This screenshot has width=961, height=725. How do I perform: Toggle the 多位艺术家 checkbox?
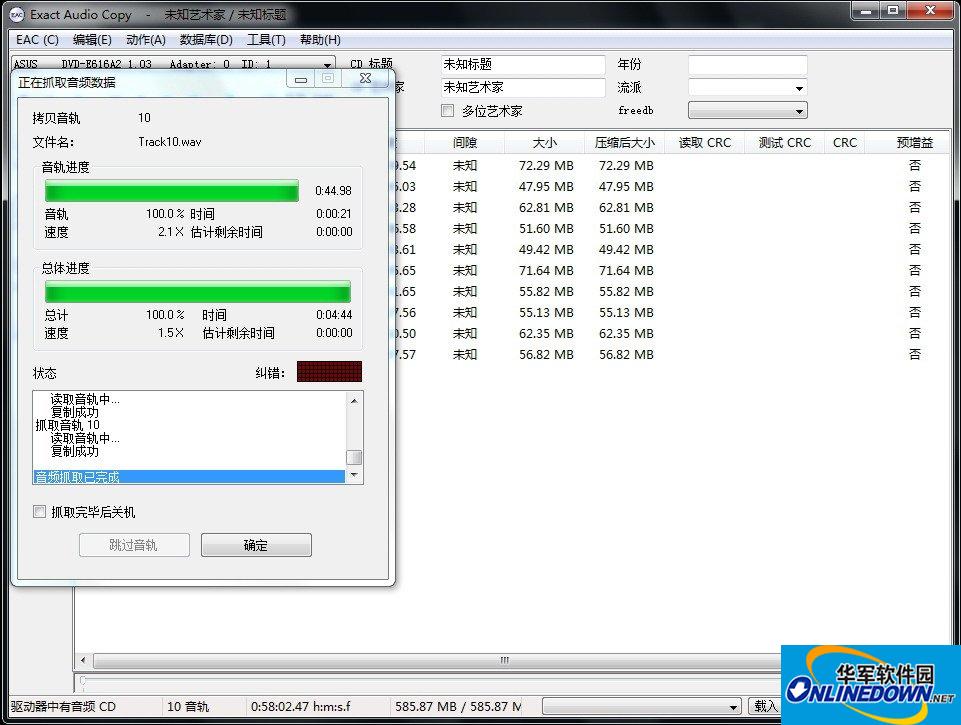coord(447,110)
